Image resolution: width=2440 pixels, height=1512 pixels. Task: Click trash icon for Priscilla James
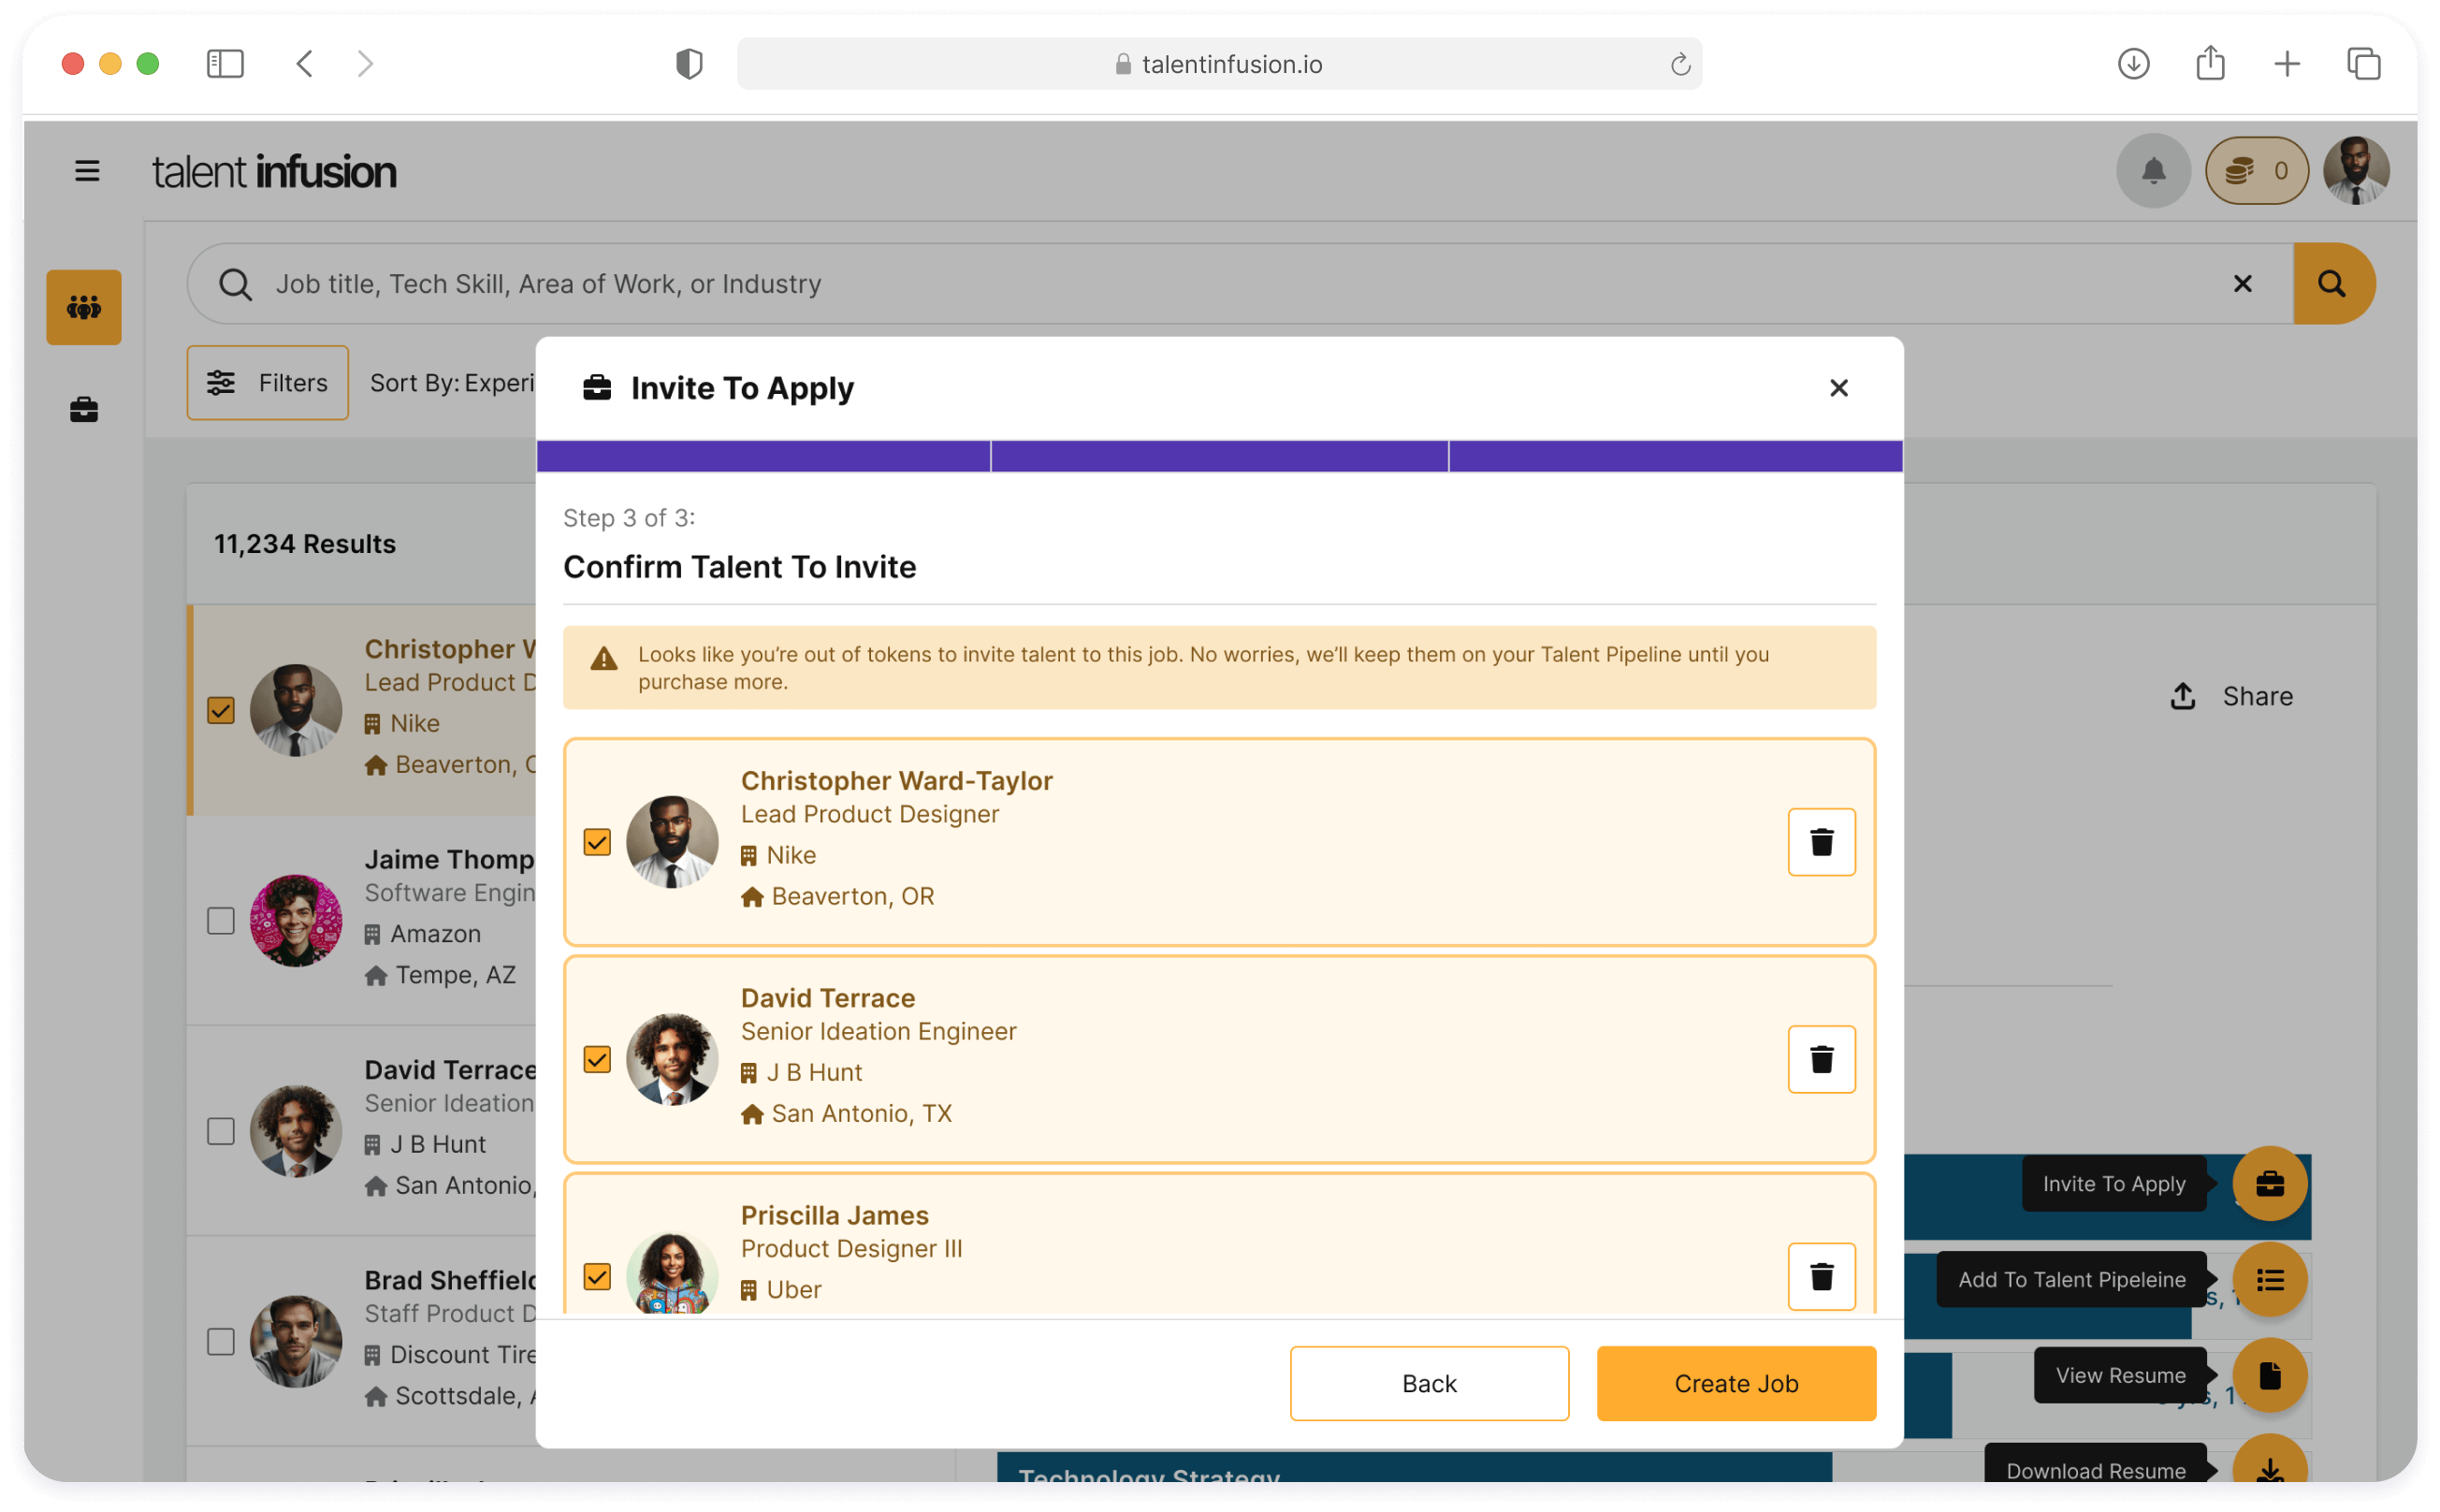point(1821,1276)
